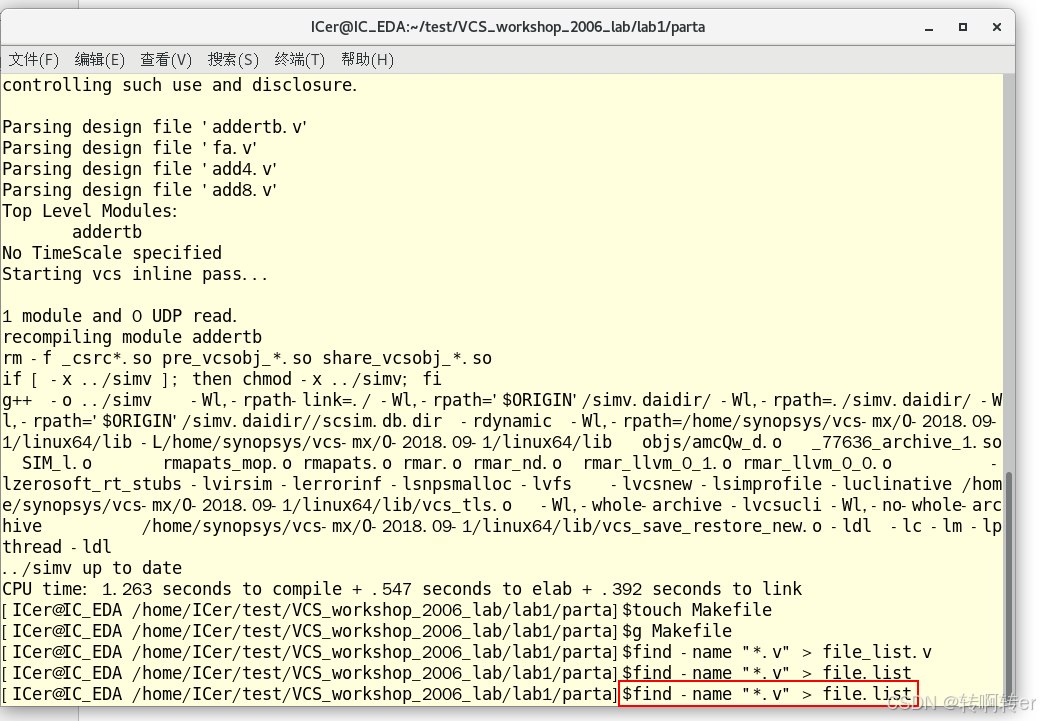Screen dimensions: 1040x721
Task: Minimize the terminal window
Action: click(x=929, y=27)
